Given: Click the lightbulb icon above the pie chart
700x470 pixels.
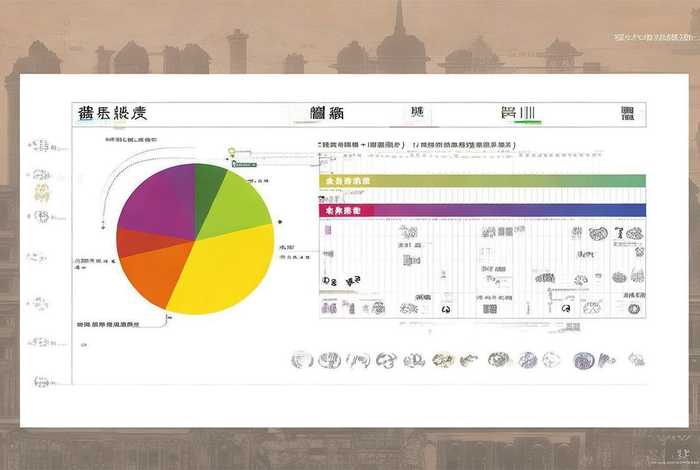Looking at the screenshot, I should pos(231,152).
